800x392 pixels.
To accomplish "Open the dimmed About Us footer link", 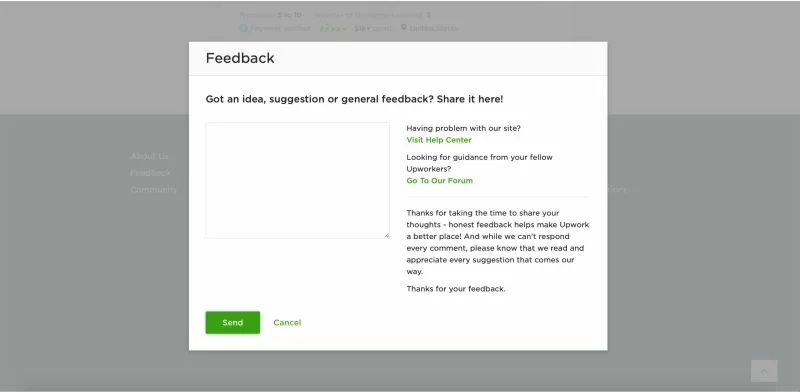I will (x=149, y=156).
